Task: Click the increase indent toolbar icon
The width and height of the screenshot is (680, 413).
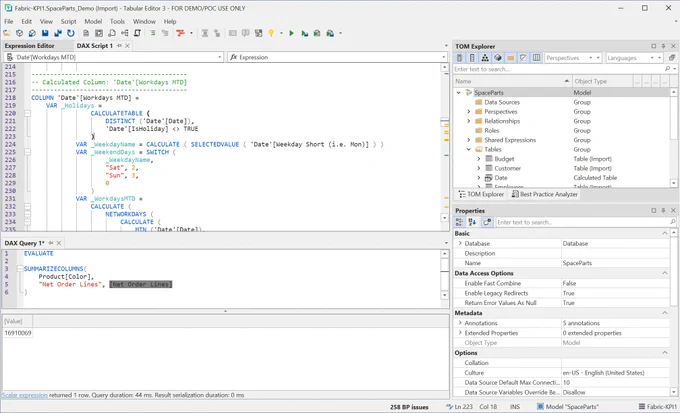Action: coord(152,33)
